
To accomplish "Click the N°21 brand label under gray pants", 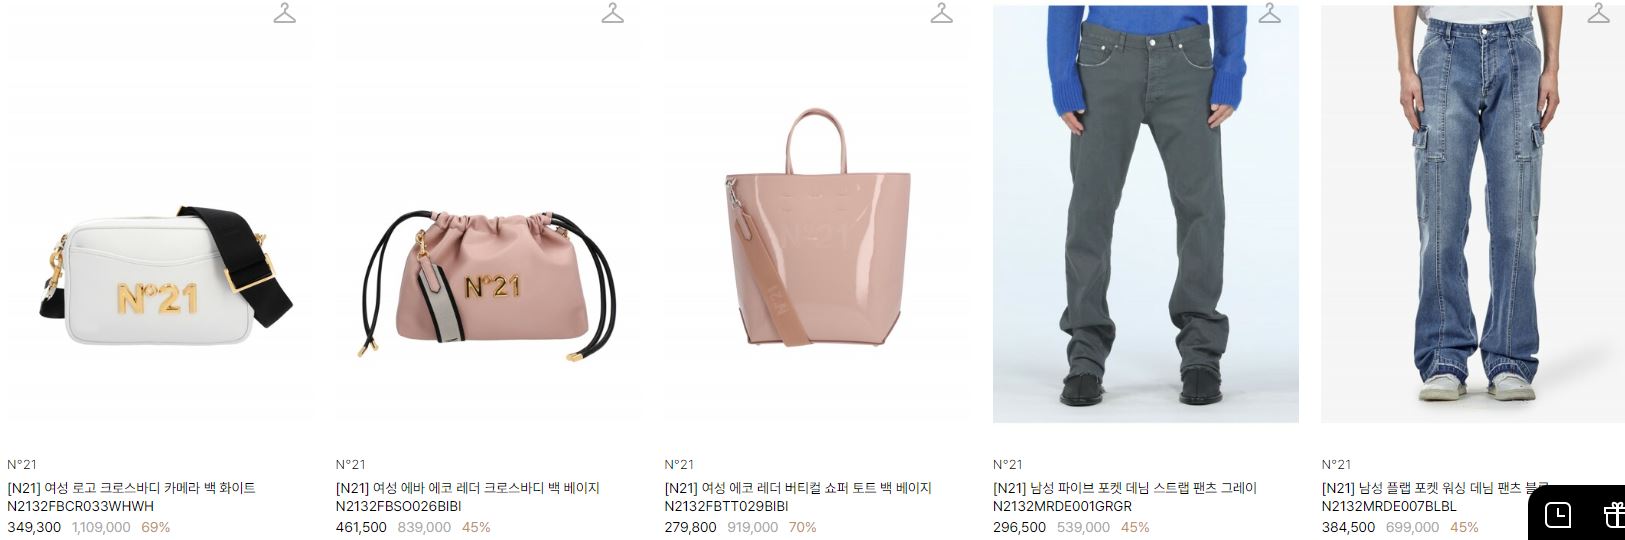I will coord(1008,464).
